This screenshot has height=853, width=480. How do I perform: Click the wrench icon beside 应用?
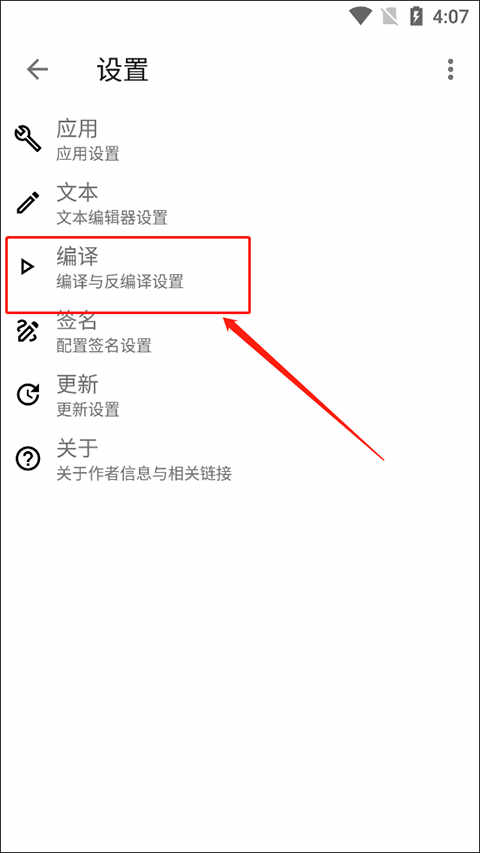28,138
